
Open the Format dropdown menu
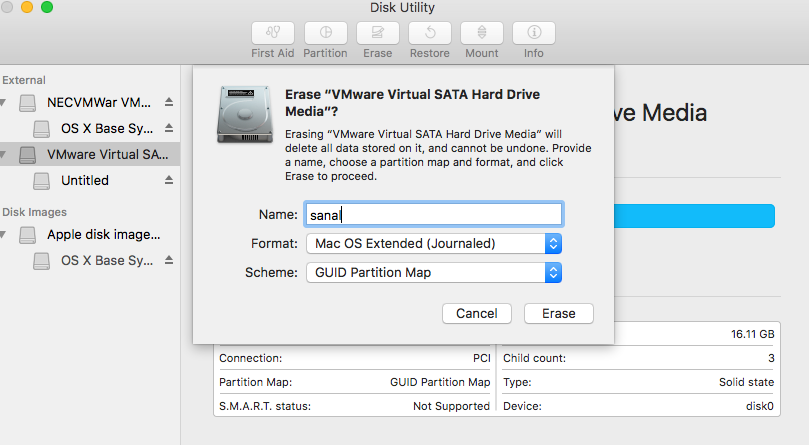click(434, 243)
